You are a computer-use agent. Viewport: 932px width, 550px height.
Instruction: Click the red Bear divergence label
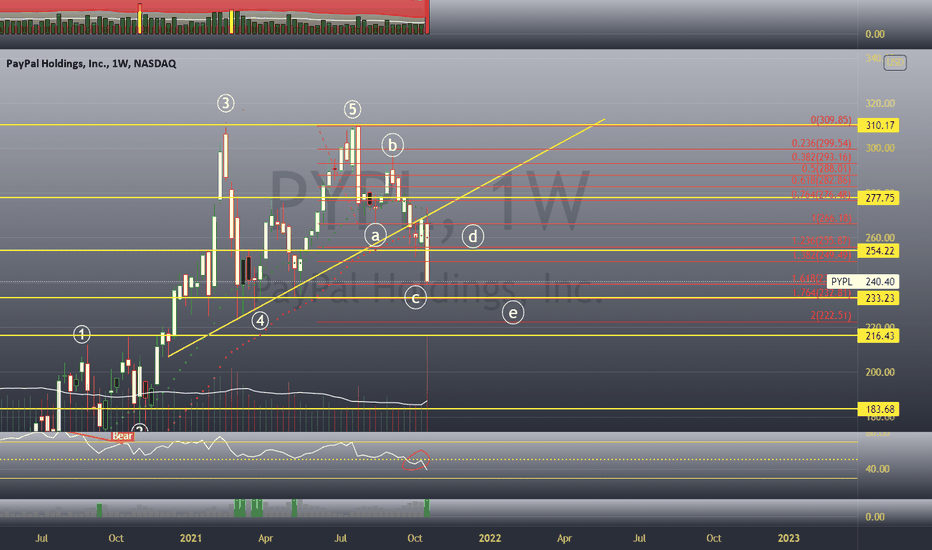pyautogui.click(x=122, y=436)
